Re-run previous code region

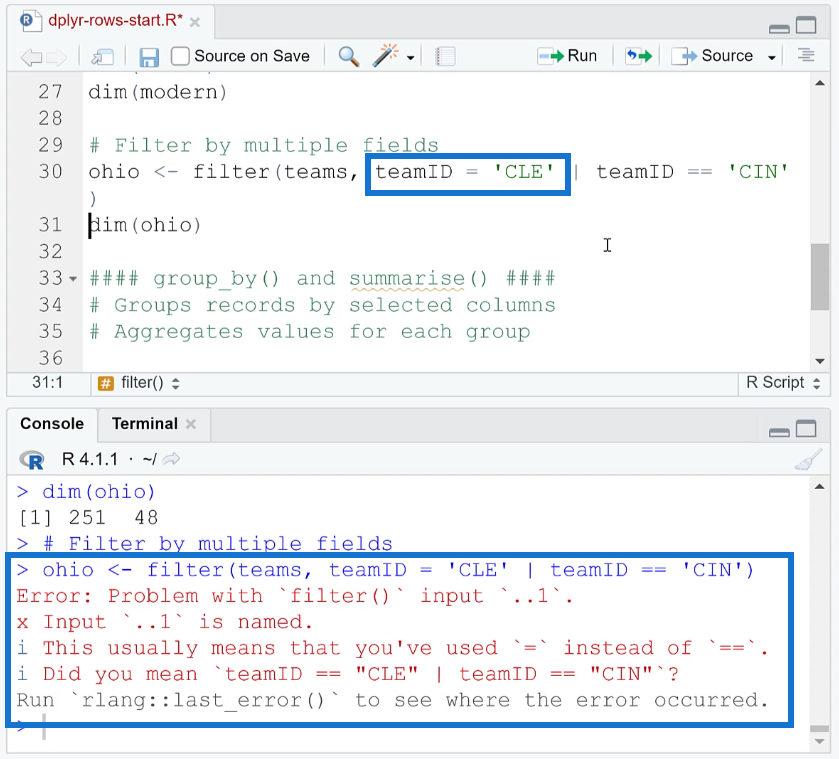click(639, 56)
